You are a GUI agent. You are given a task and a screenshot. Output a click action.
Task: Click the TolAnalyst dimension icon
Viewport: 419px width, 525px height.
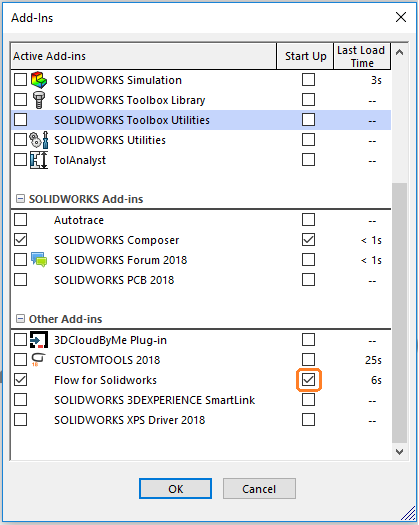point(39,160)
